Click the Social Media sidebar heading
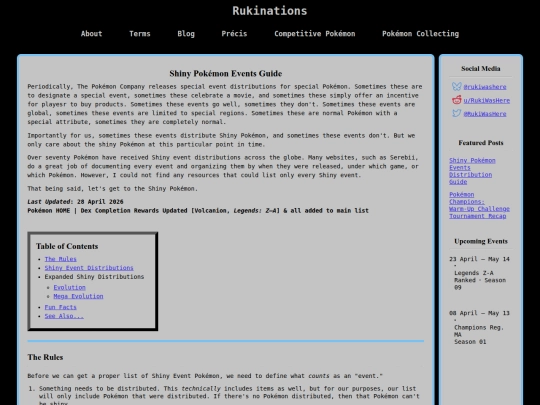 click(480, 69)
